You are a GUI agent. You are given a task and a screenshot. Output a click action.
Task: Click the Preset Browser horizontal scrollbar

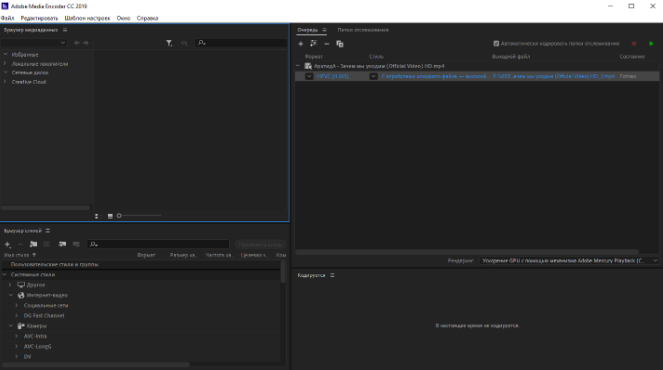96,365
